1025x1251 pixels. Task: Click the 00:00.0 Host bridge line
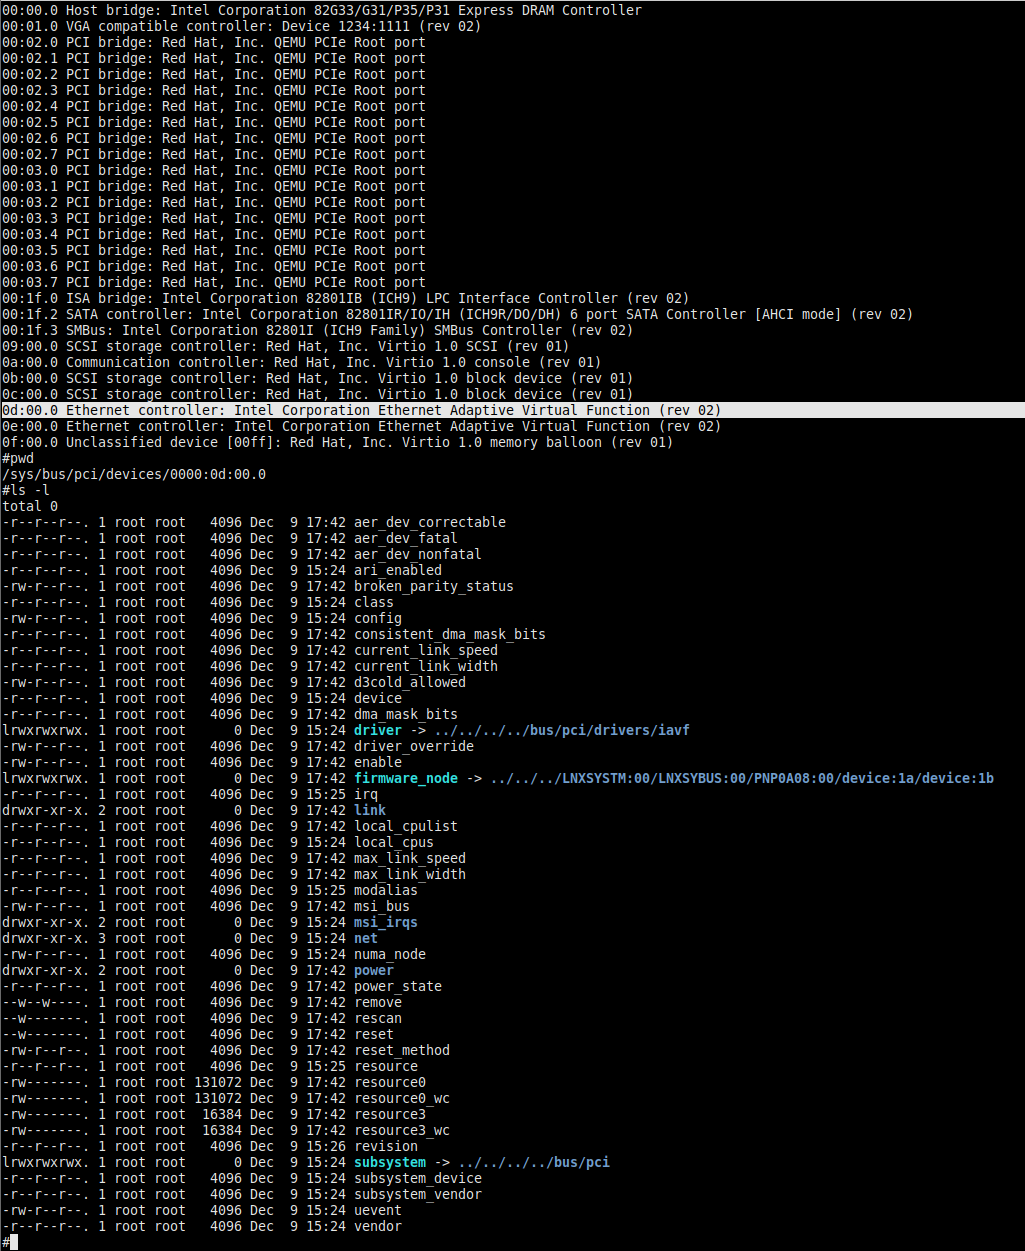pyautogui.click(x=322, y=10)
